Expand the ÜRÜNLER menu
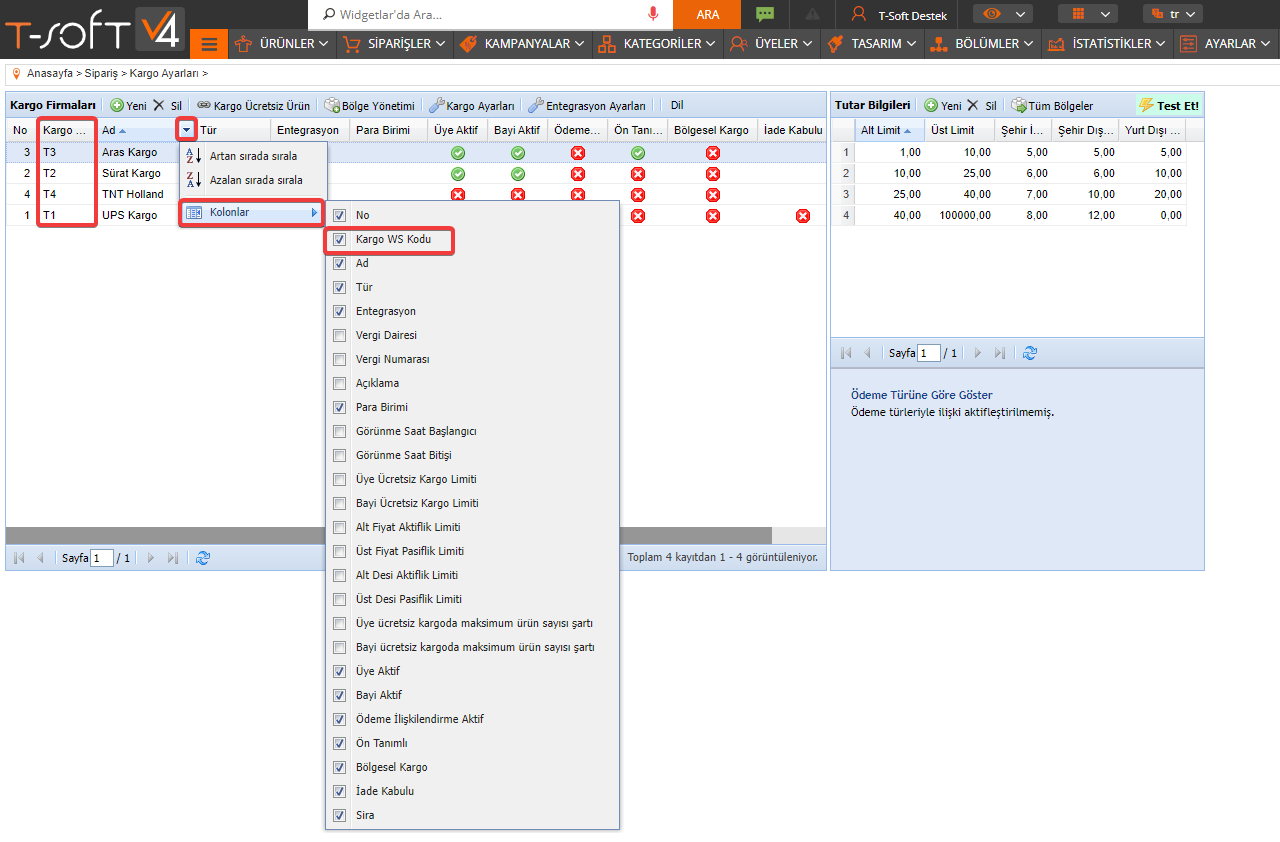This screenshot has height=842, width=1280. click(x=281, y=44)
